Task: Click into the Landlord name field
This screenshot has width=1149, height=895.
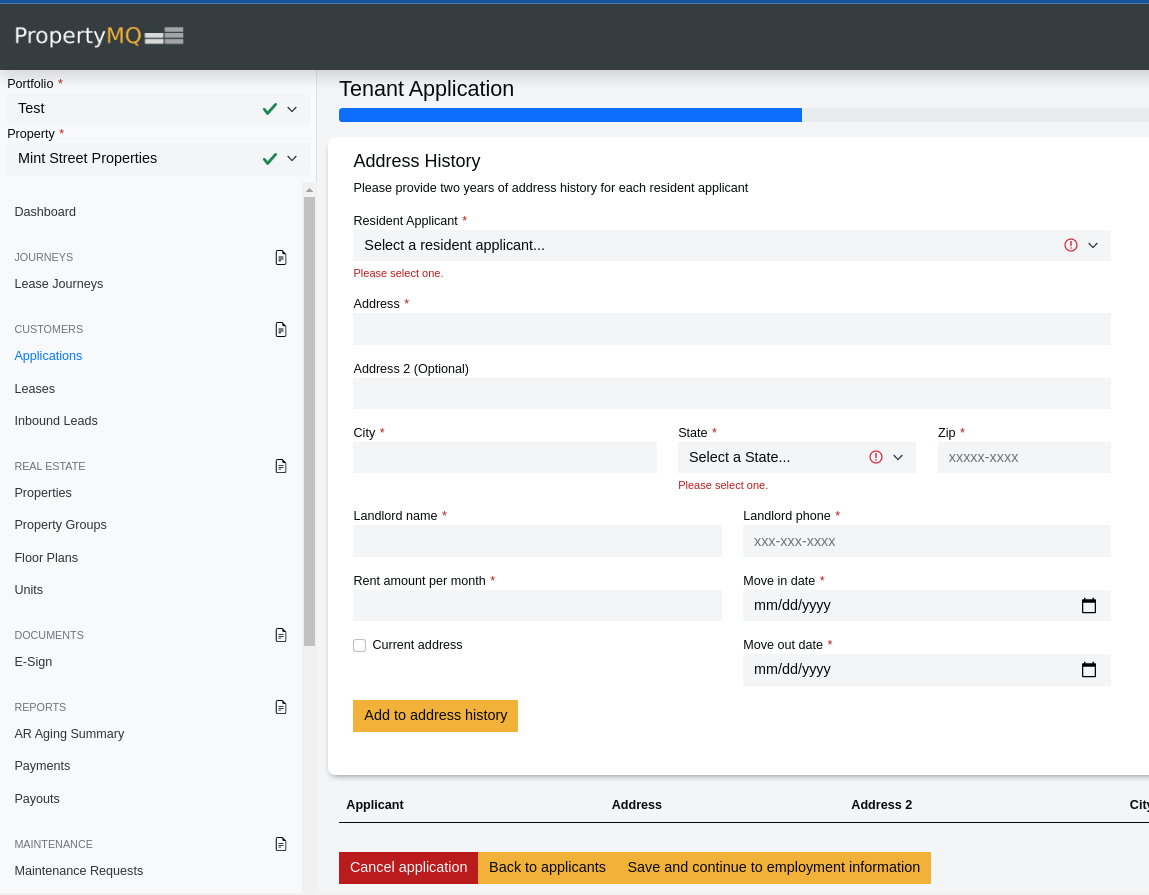Action: [537, 541]
